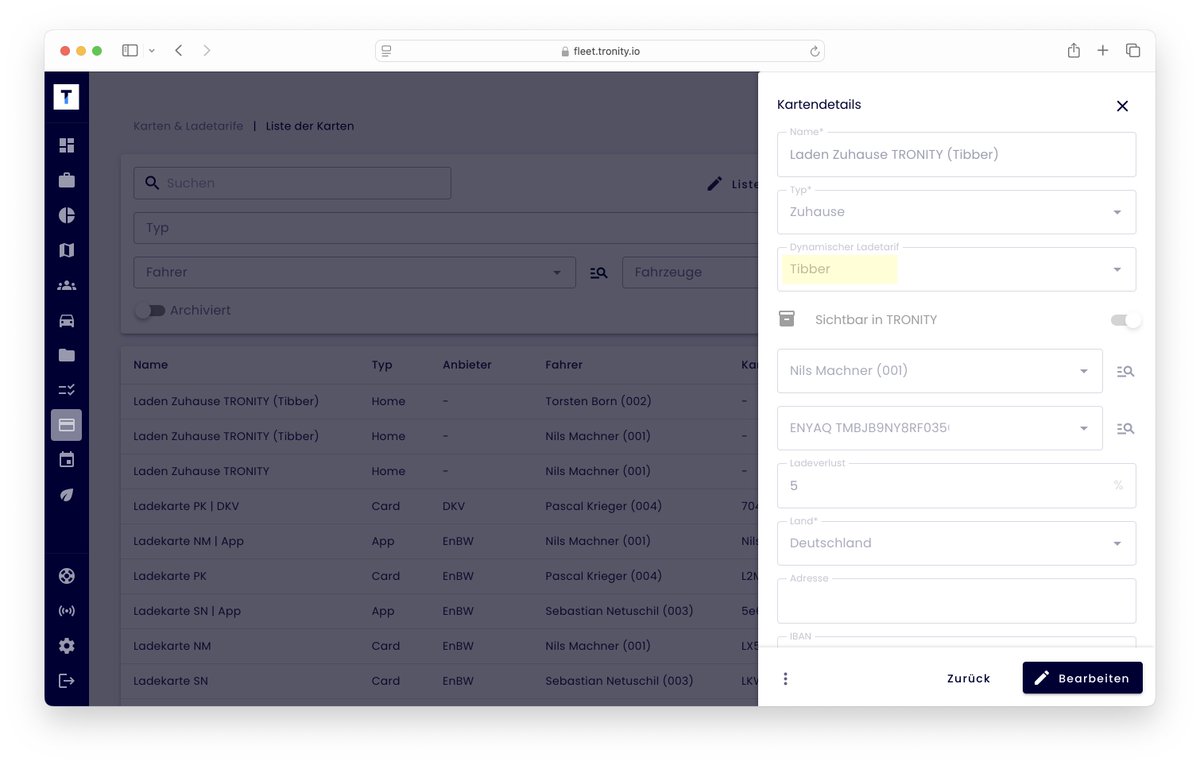Viewport: 1200px width, 765px height.
Task: Click the Name field in Kartendetails
Action: point(956,155)
